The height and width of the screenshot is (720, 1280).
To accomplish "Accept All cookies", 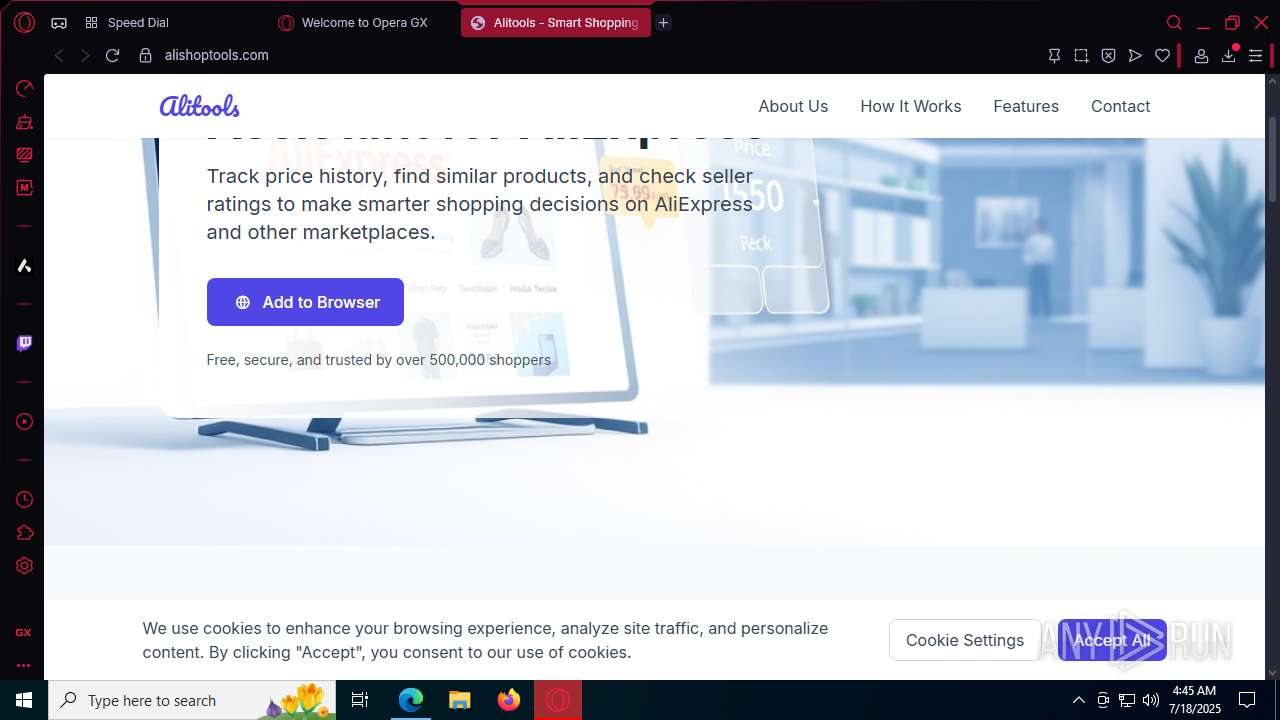I will click(x=1112, y=640).
